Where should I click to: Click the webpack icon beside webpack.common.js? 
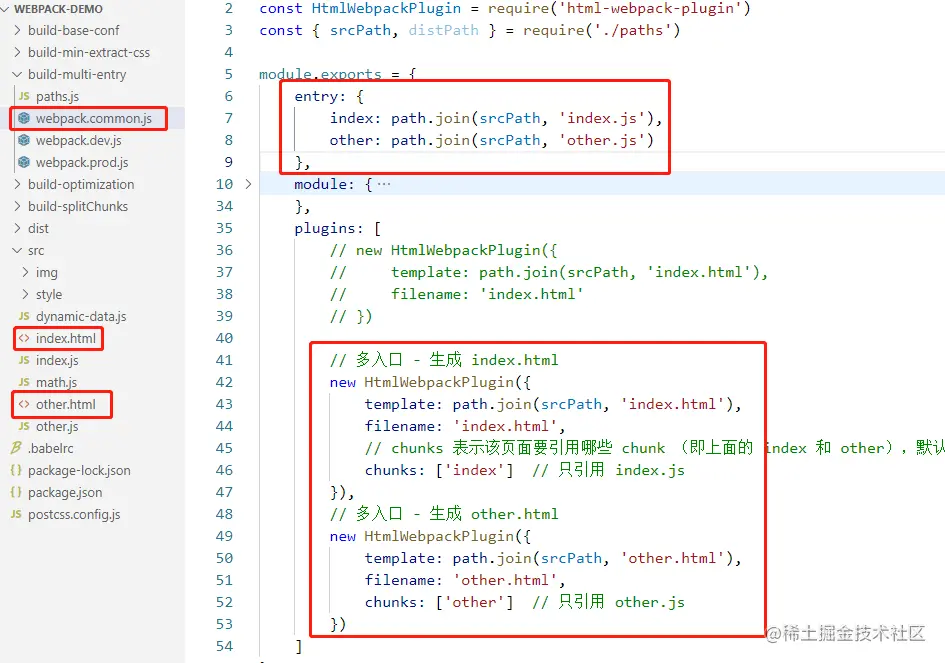click(24, 118)
